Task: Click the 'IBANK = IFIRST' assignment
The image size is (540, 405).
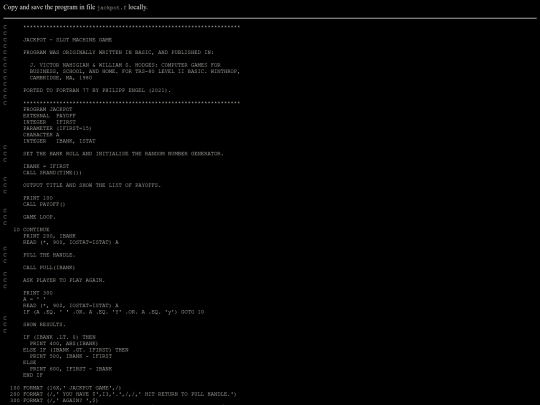Action: 46,166
